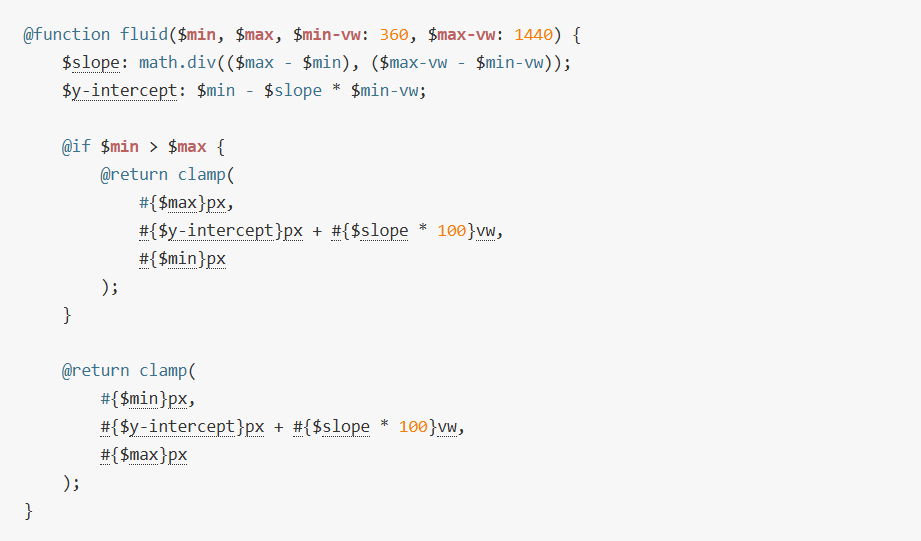921x541 pixels.
Task: Click the function's final closing brace
Action: point(29,511)
